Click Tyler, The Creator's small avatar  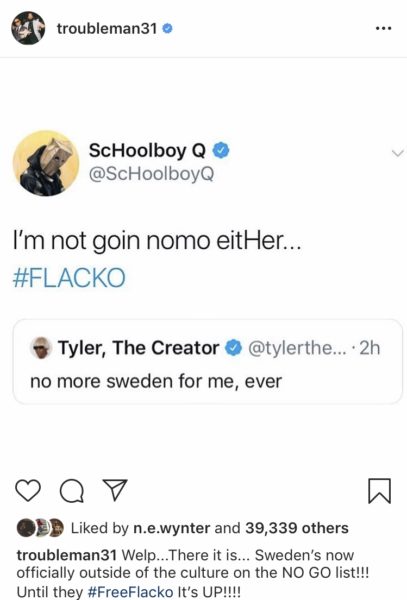pyautogui.click(x=41, y=347)
